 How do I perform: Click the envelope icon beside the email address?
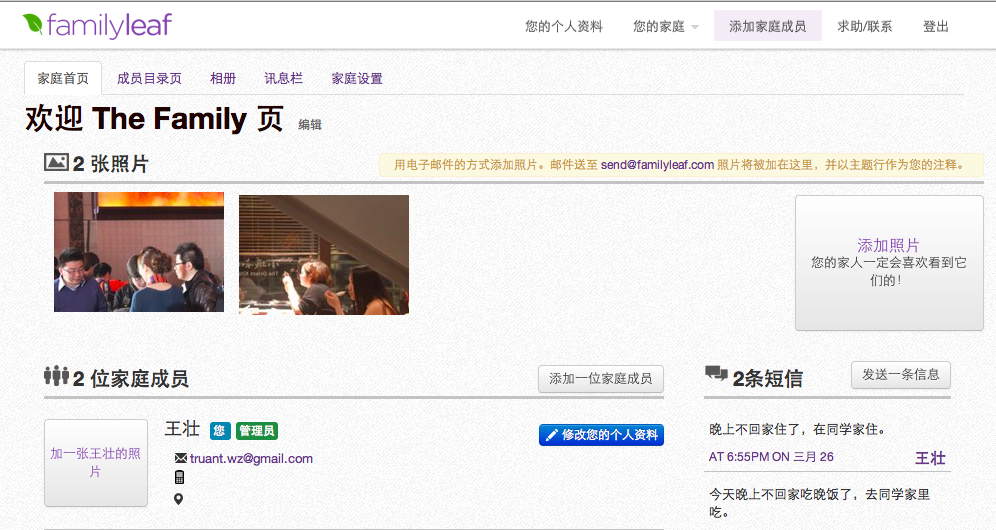tap(180, 458)
